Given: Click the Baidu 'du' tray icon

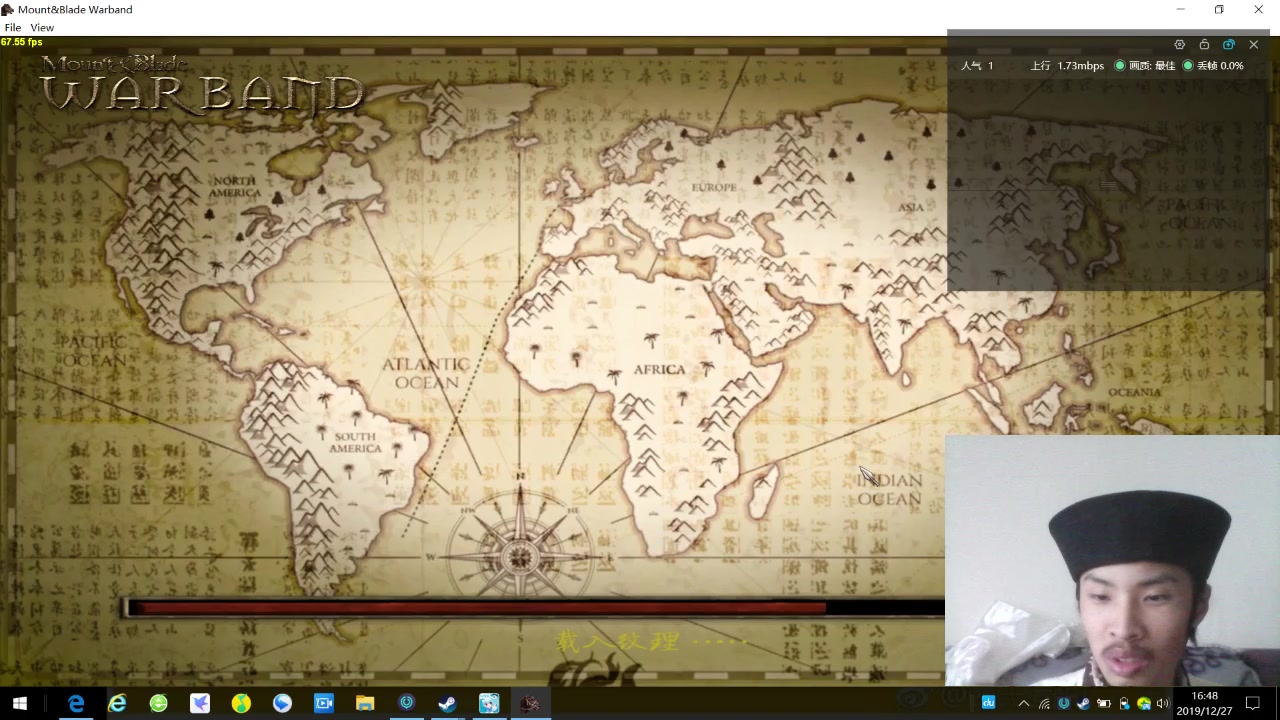Looking at the screenshot, I should point(988,703).
